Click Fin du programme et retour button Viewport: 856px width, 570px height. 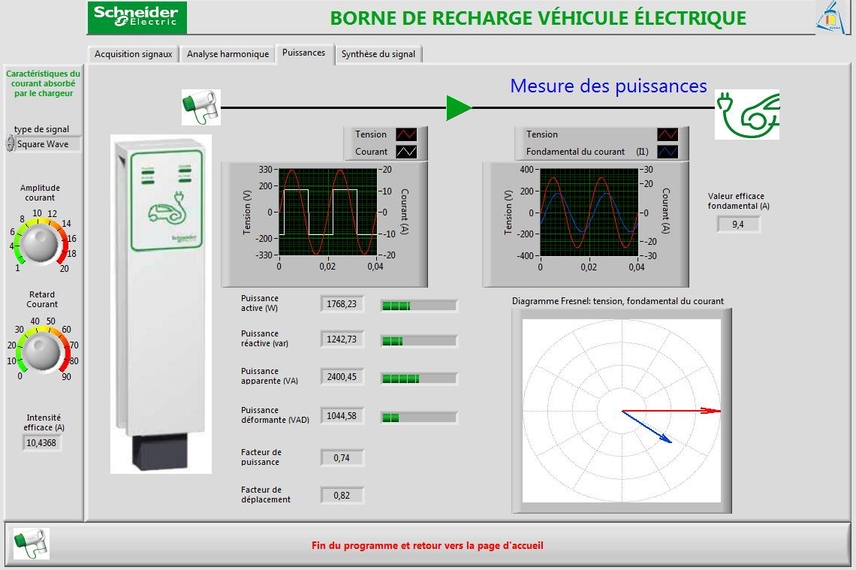tap(427, 546)
